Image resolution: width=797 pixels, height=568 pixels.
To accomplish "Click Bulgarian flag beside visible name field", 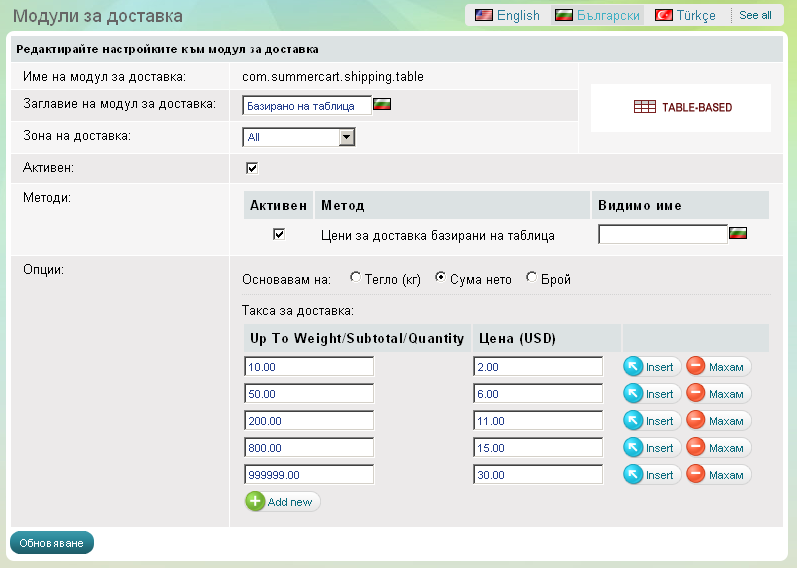I will tap(739, 234).
